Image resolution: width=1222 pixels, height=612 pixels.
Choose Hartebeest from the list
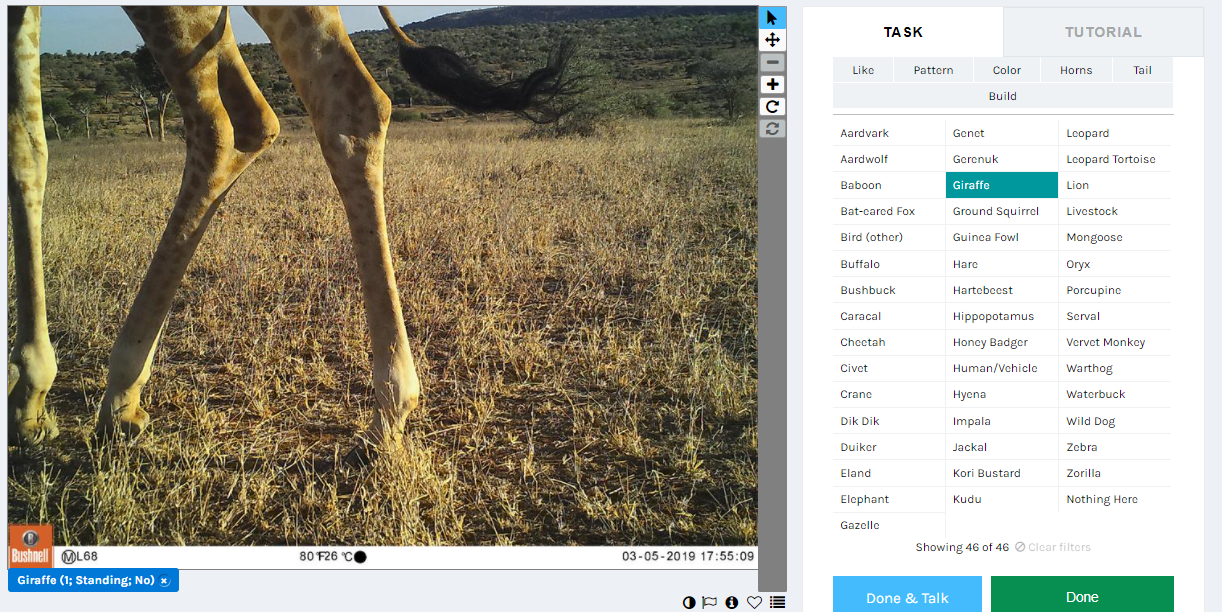tap(1002, 290)
